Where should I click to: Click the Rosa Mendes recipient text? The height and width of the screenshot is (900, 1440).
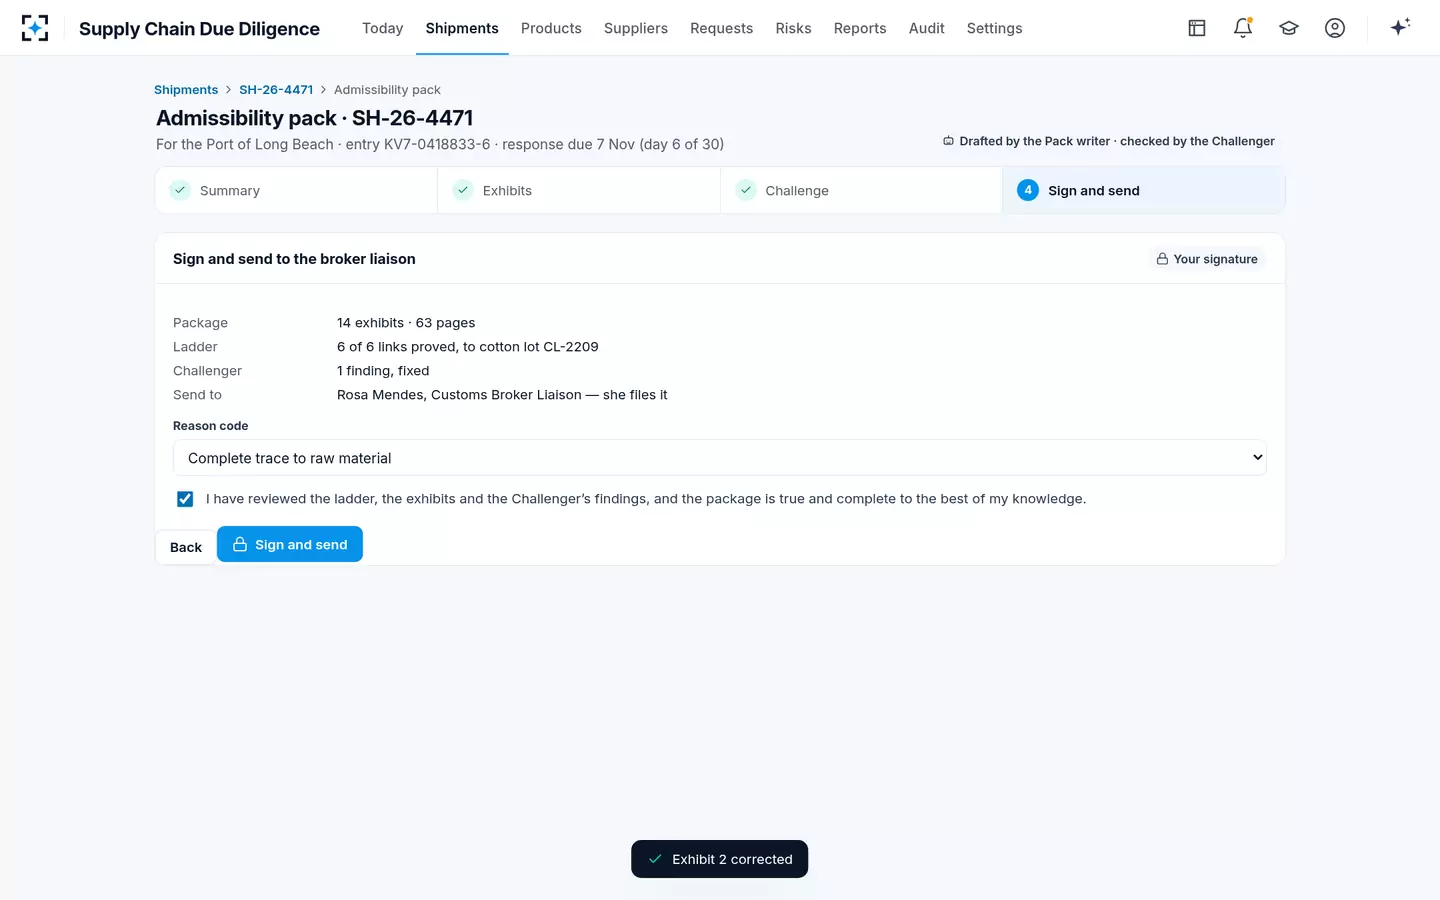coord(502,395)
